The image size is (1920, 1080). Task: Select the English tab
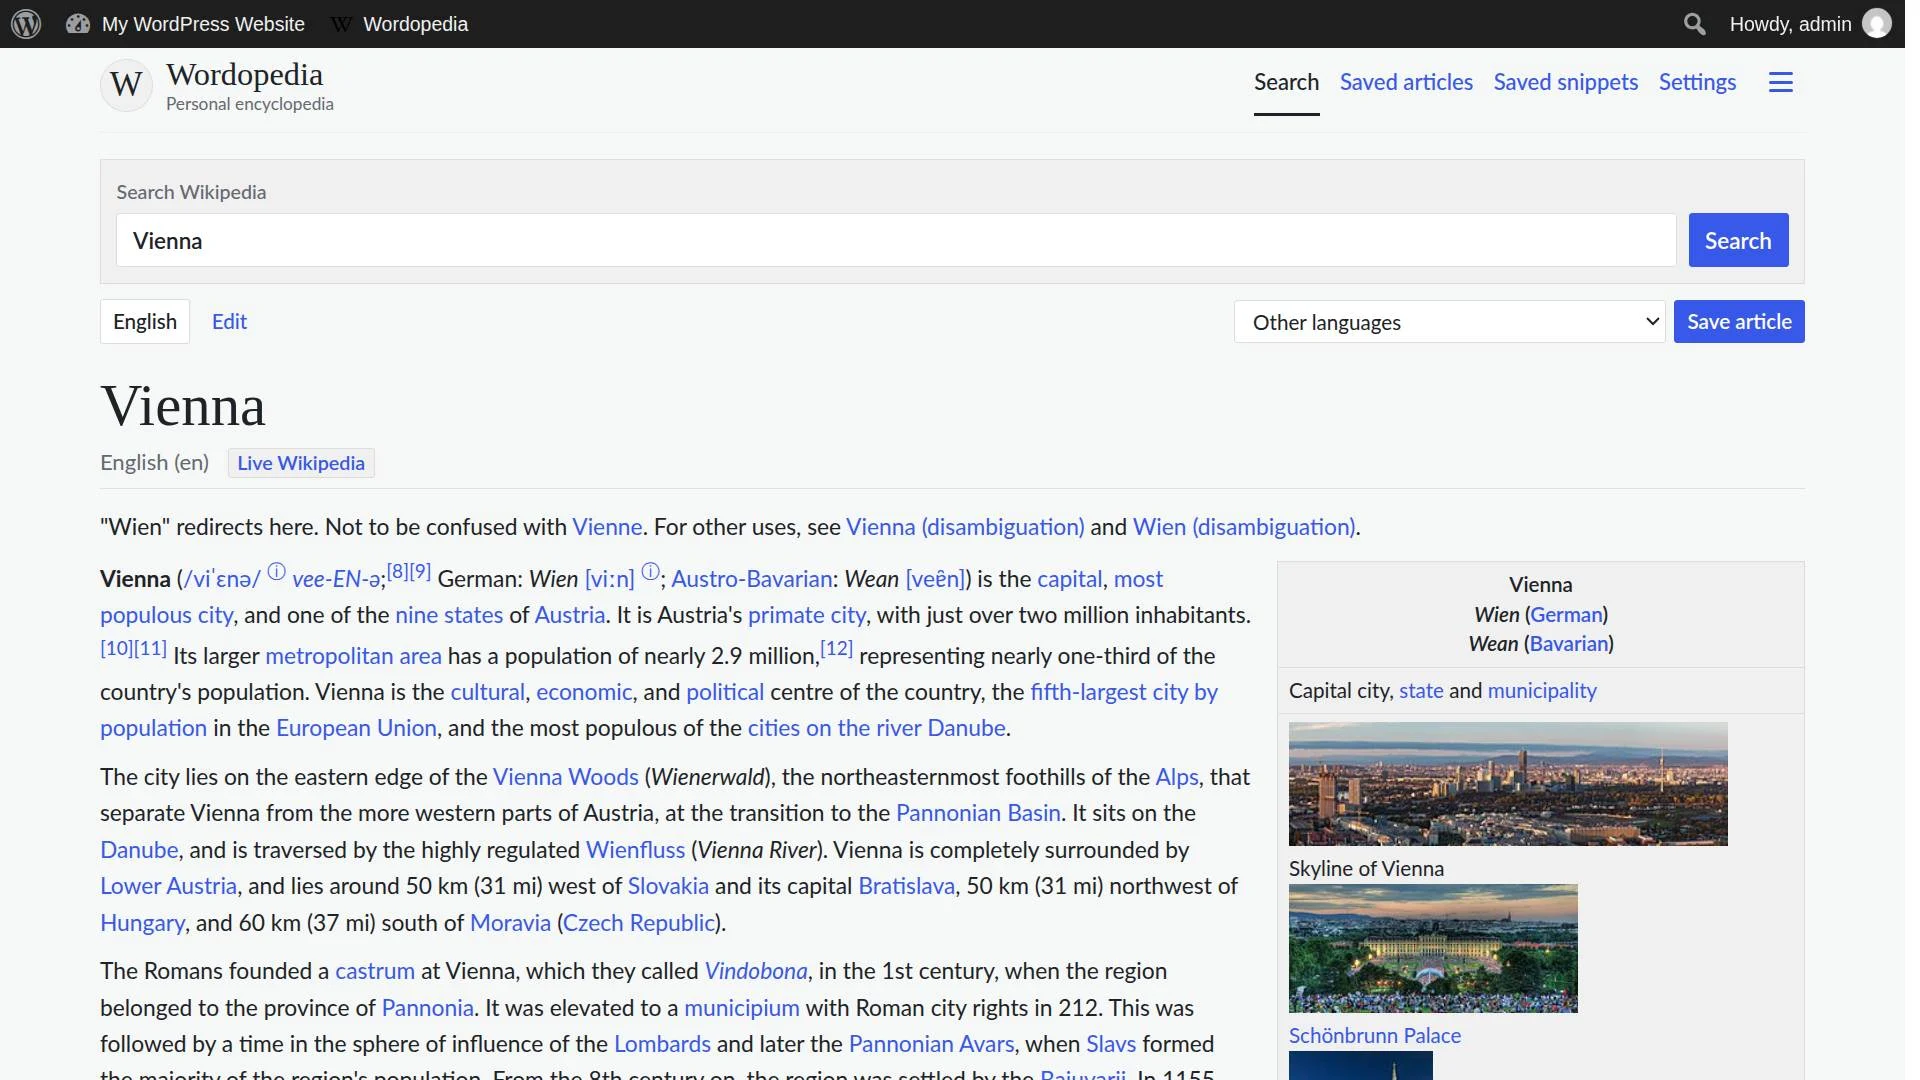145,322
